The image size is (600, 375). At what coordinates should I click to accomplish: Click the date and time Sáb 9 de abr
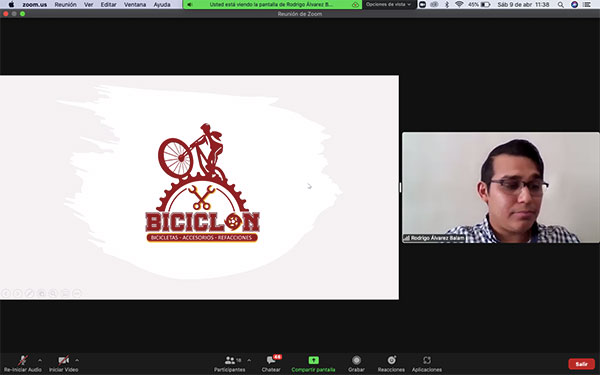(x=523, y=5)
